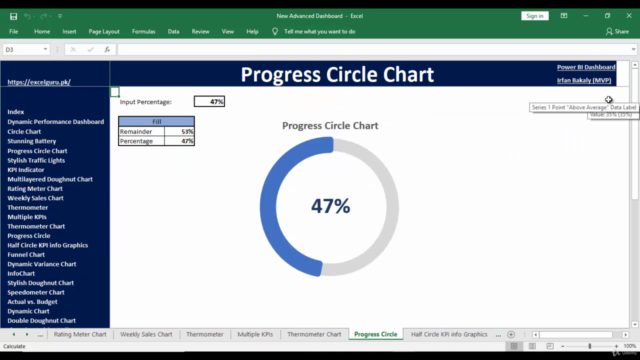Switch to Page Layout view icon
640x360 pixels.
pyautogui.click(x=532, y=346)
